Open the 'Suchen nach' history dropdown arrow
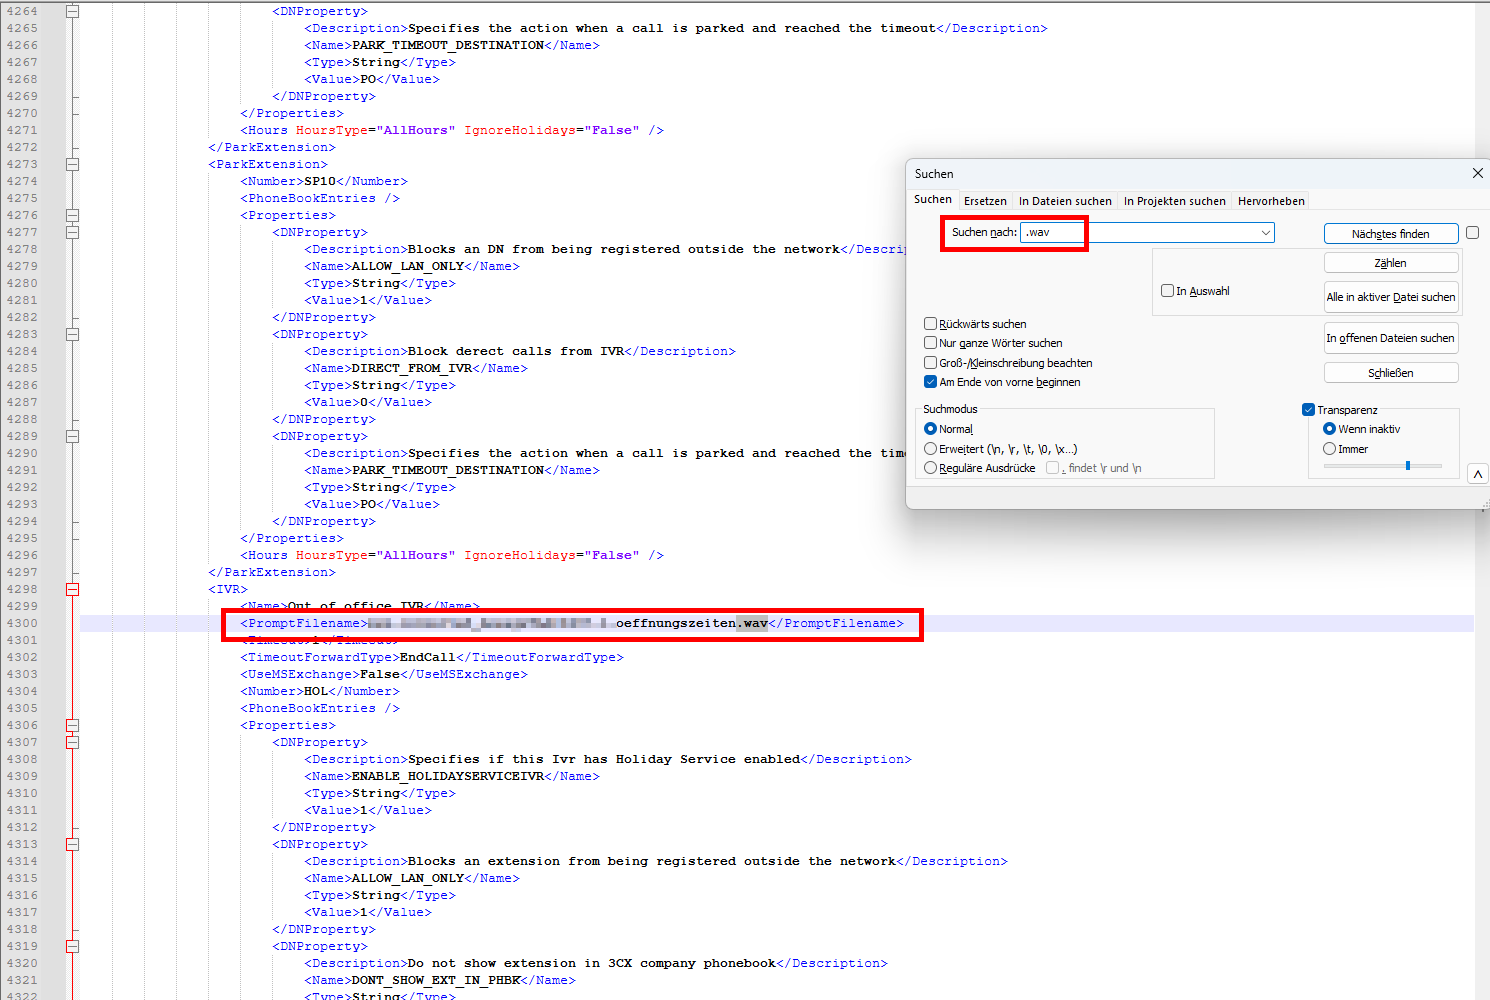Image resolution: width=1490 pixels, height=1000 pixels. point(1265,233)
